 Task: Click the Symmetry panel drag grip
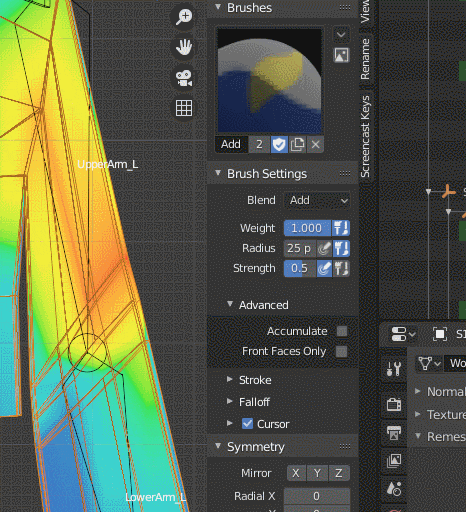click(345, 446)
